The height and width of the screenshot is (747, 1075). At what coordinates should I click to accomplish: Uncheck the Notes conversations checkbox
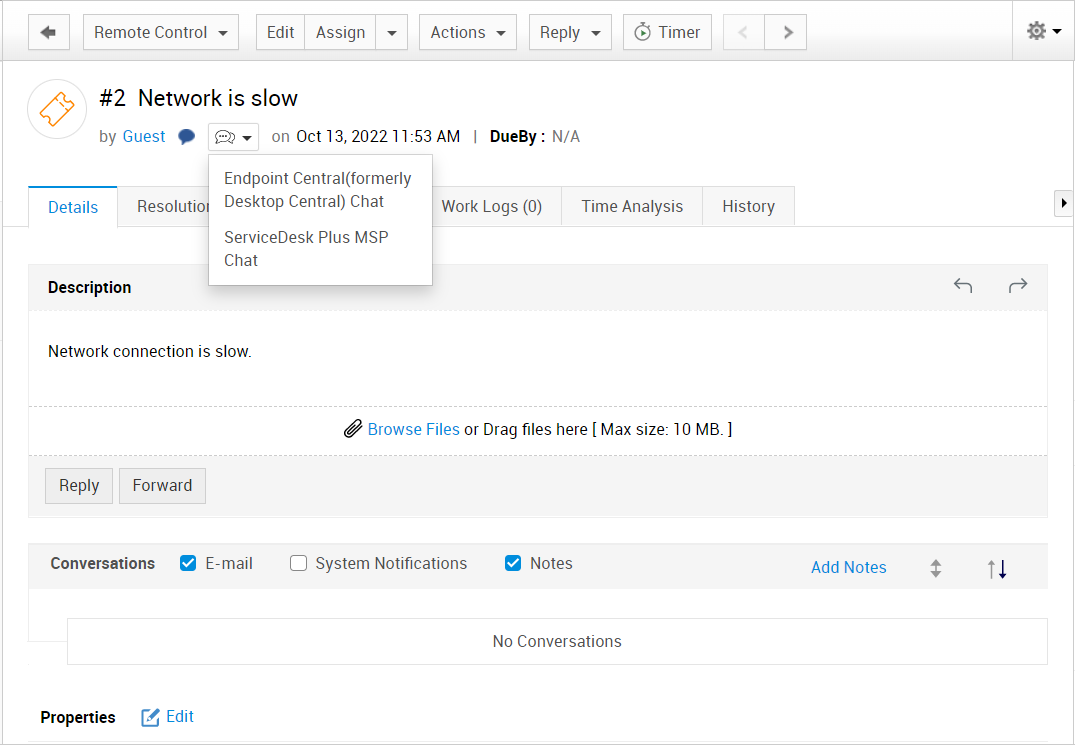point(513,563)
